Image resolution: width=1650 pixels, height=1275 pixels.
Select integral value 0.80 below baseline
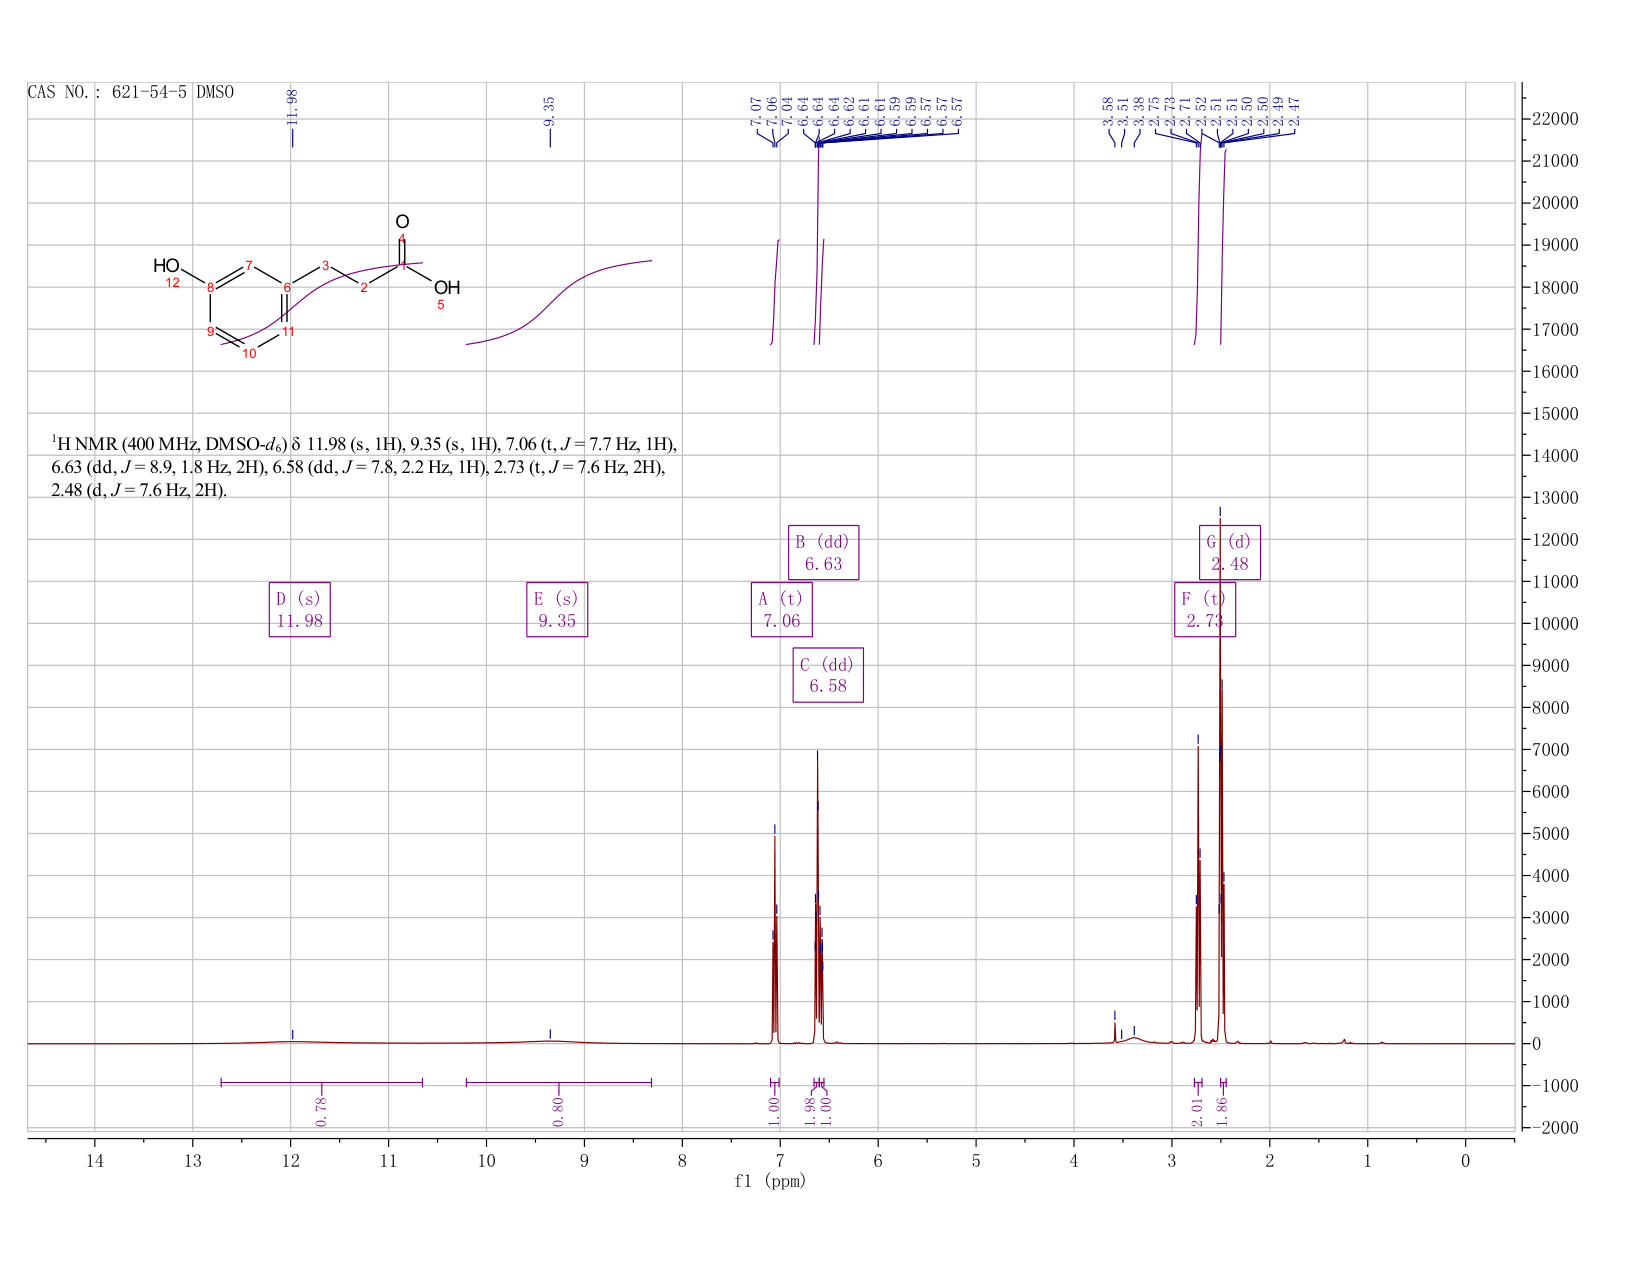(x=558, y=1110)
